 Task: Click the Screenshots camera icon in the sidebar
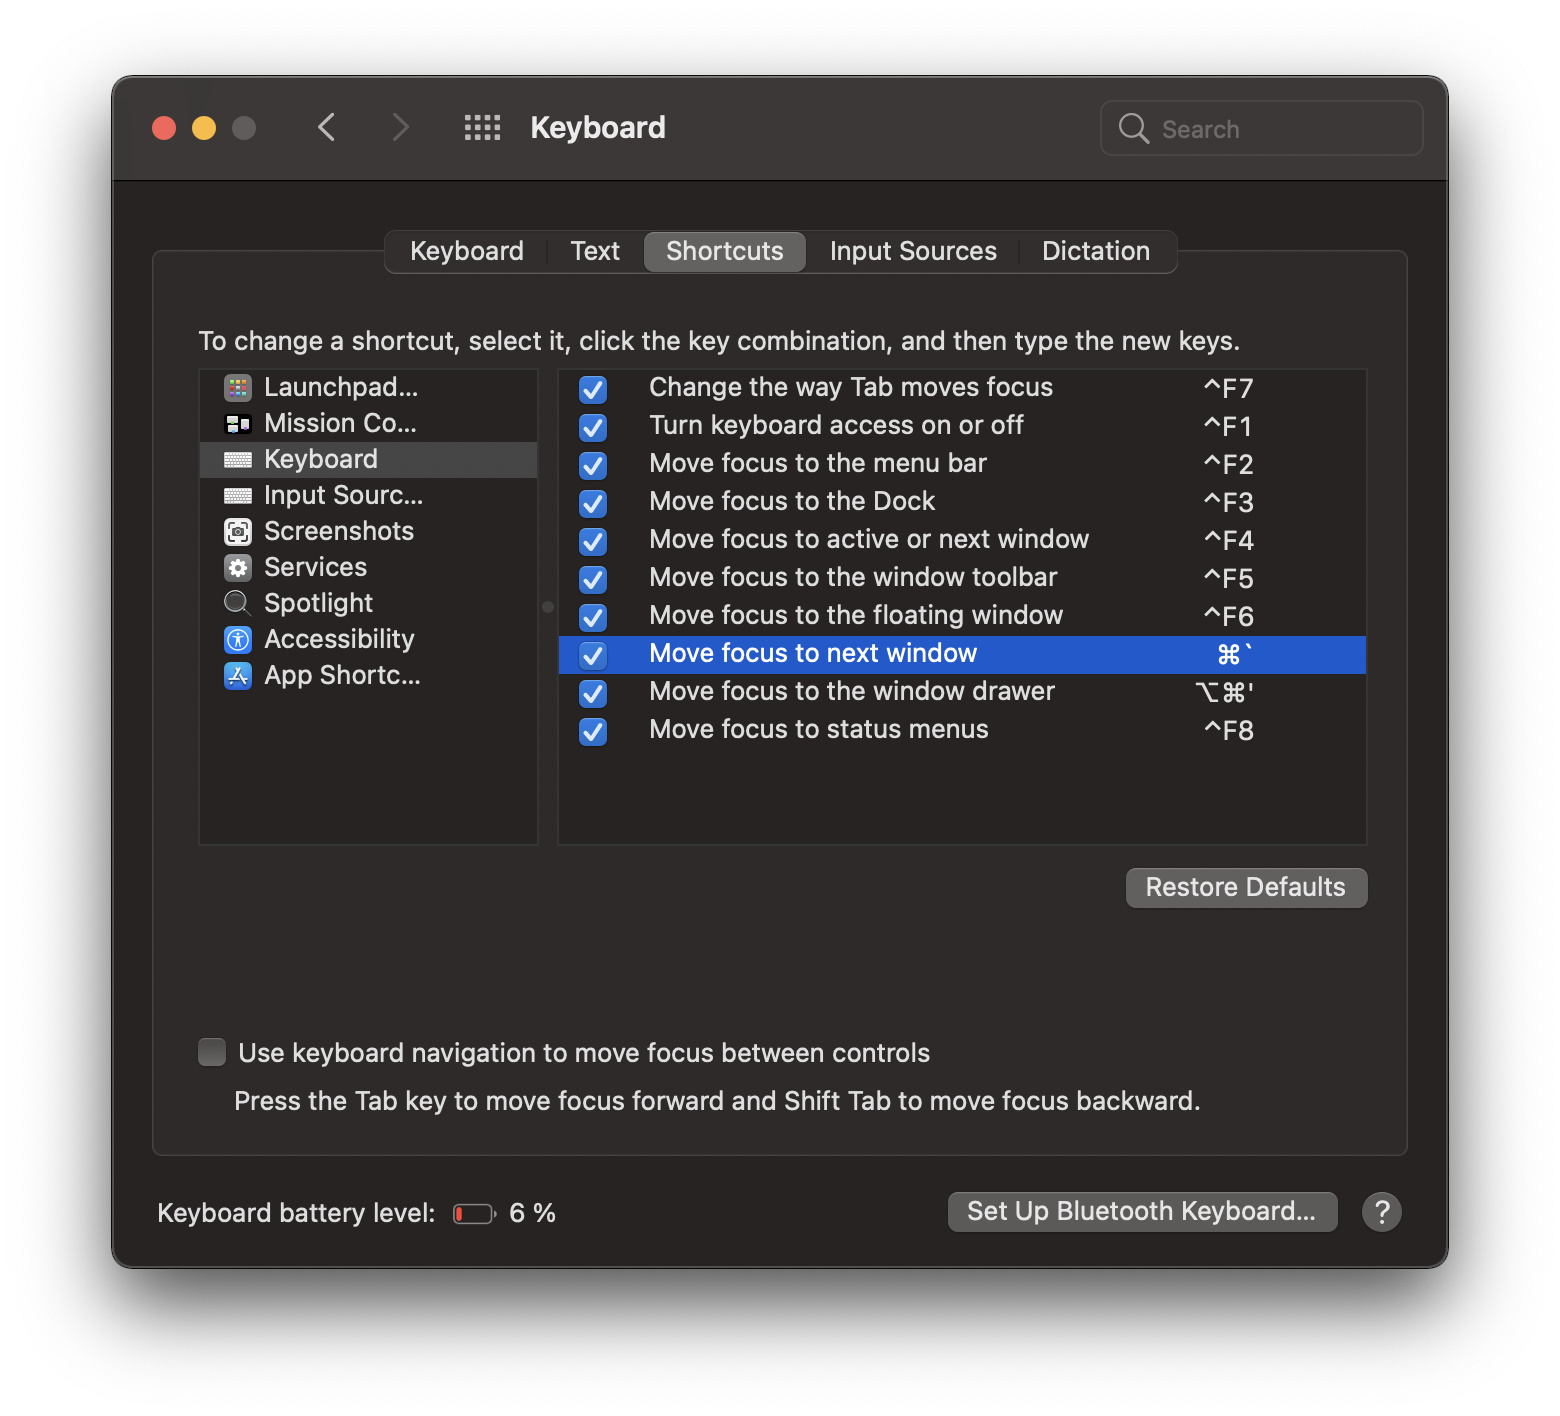(x=238, y=531)
